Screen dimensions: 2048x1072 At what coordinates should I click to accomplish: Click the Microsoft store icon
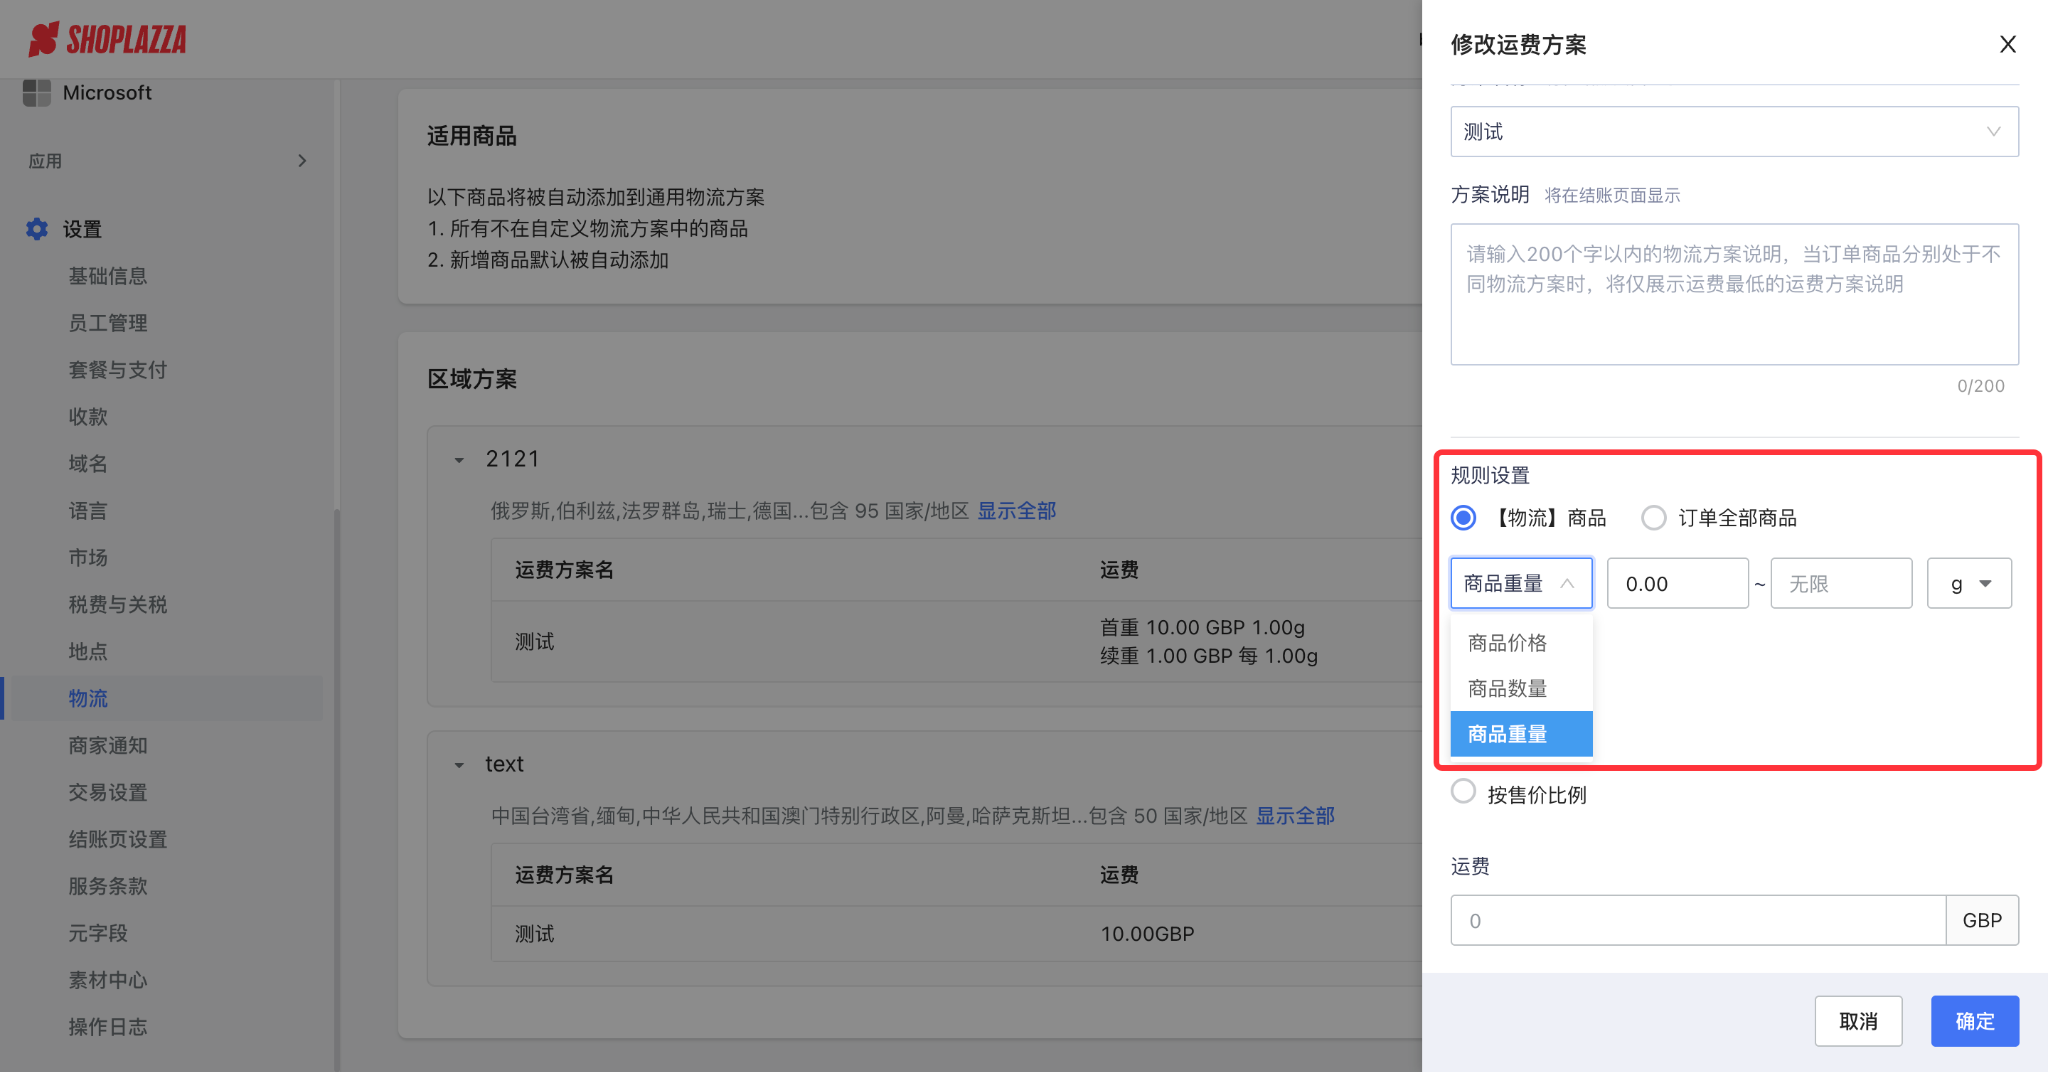click(37, 93)
